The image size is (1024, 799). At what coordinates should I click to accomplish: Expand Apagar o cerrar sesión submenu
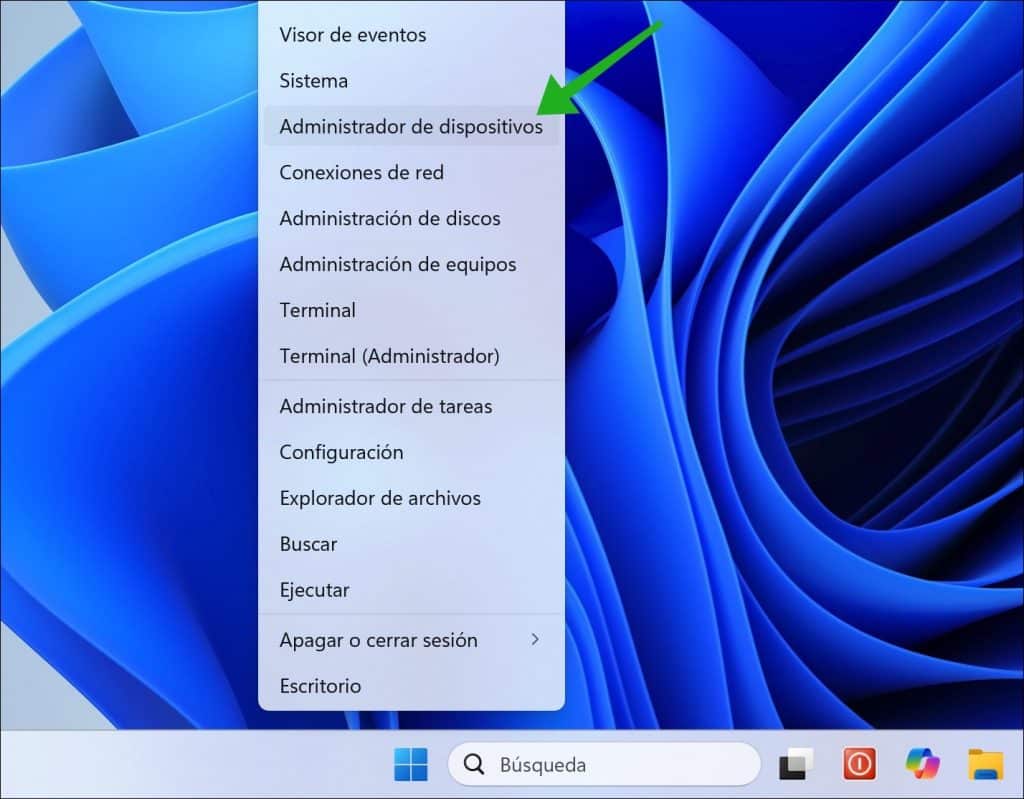click(411, 640)
